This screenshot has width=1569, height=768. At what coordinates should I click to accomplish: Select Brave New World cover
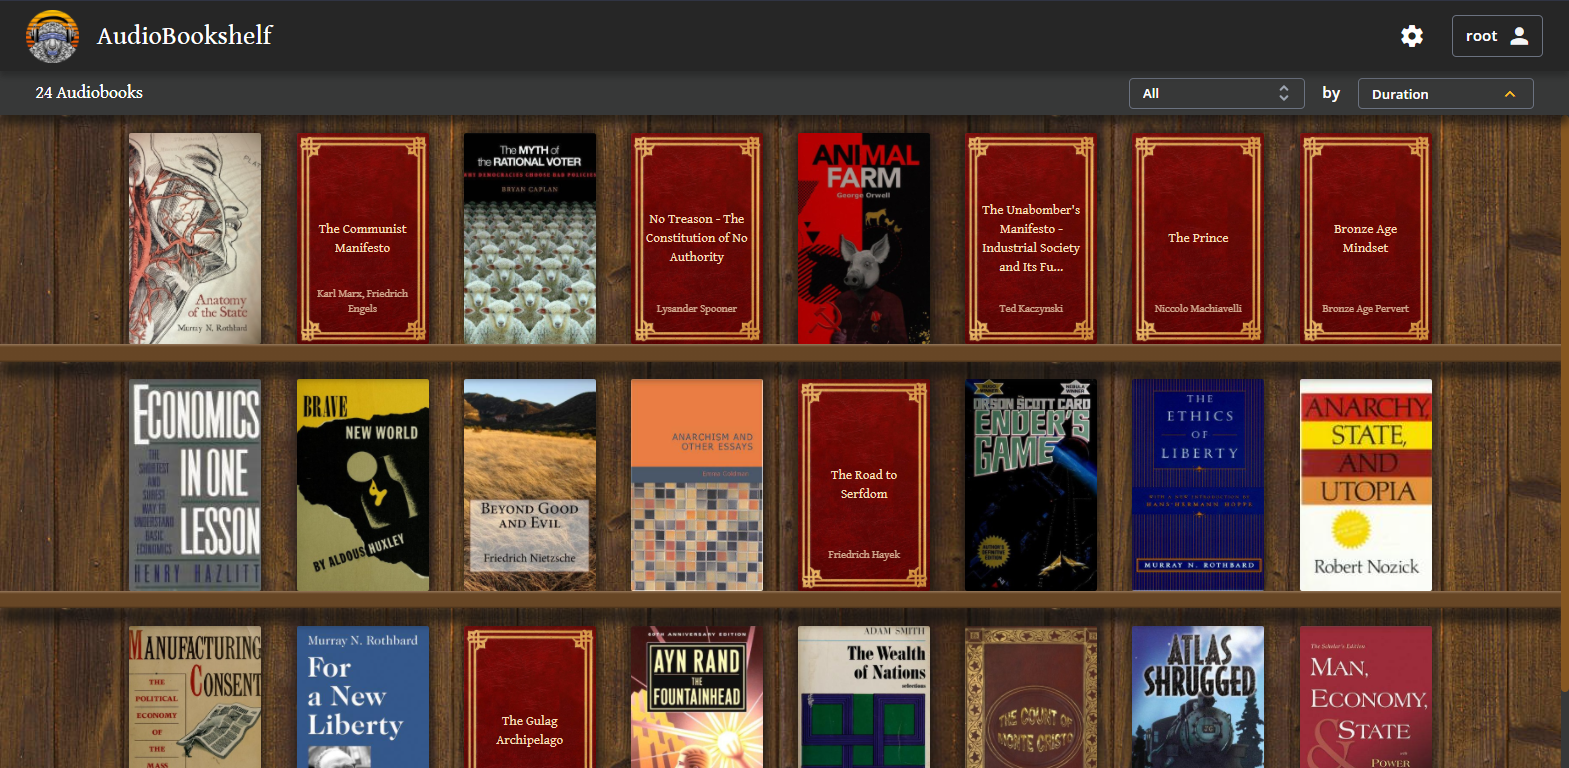pos(363,485)
